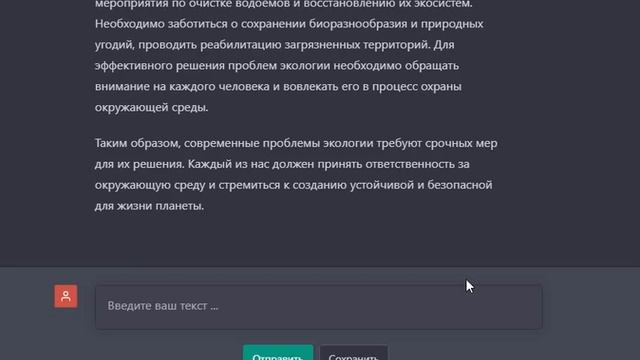This screenshot has width=640, height=360.
Task: Click the line 'окружающей среды.'
Action: [x=151, y=107]
